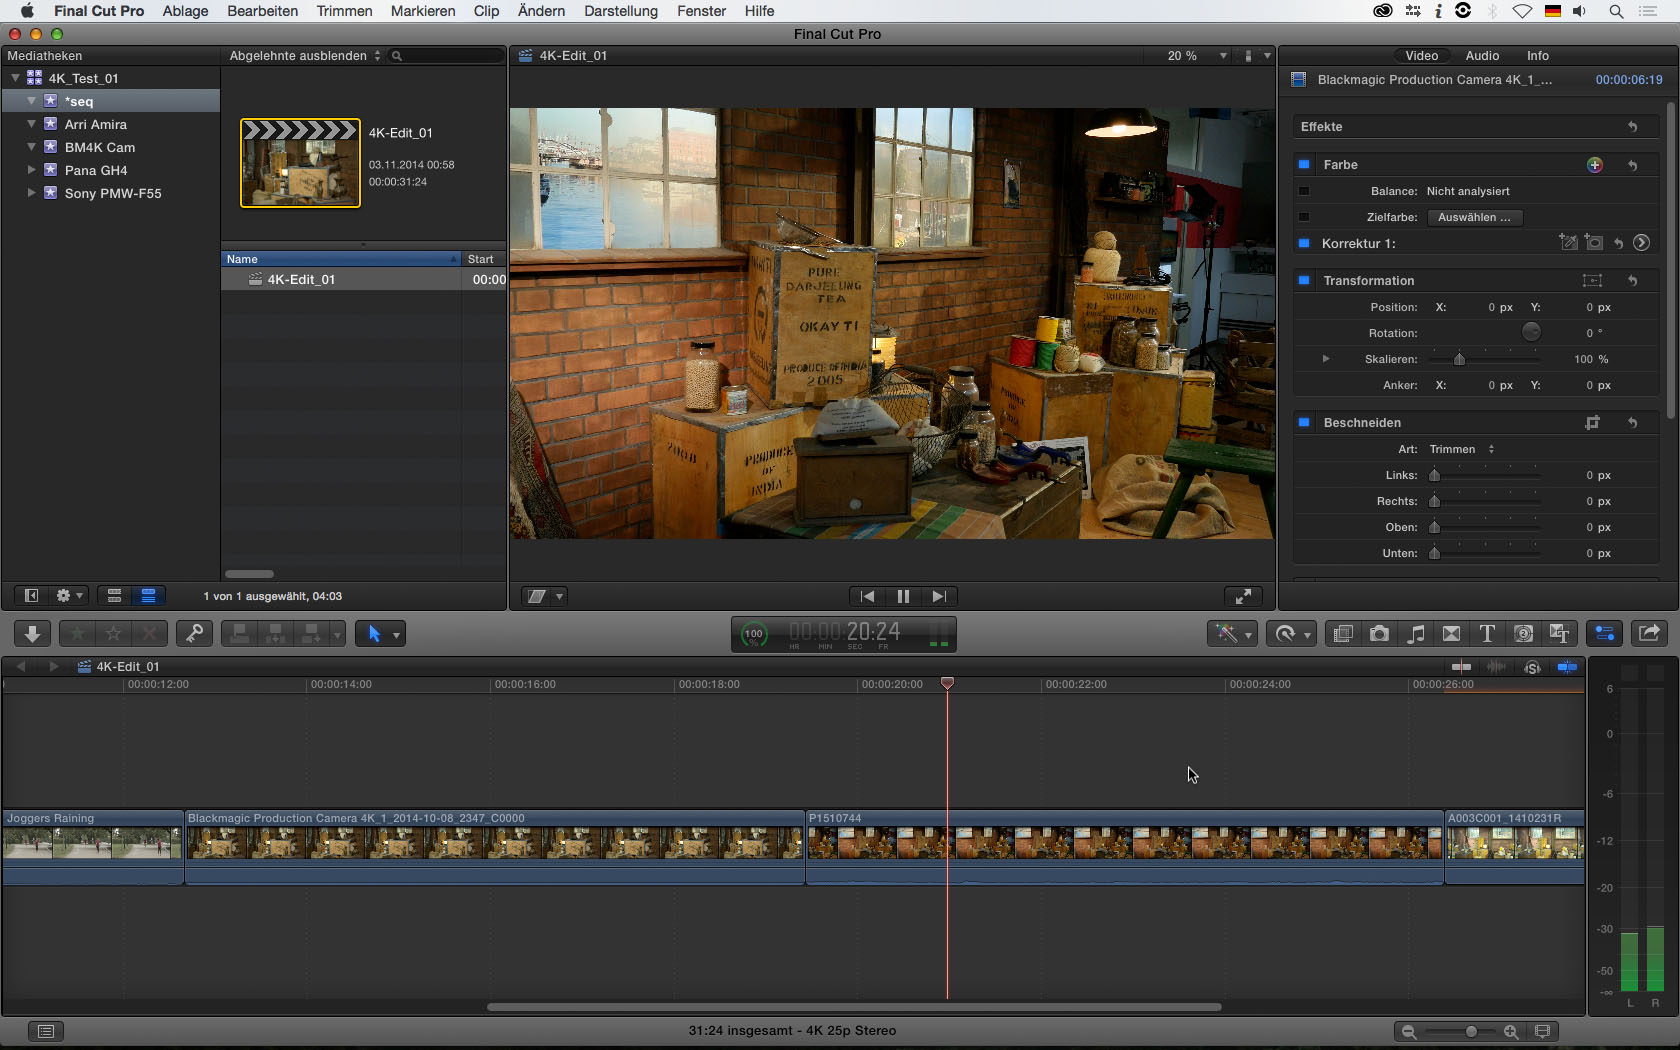
Task: Open the titles browser T icon
Action: click(x=1487, y=633)
